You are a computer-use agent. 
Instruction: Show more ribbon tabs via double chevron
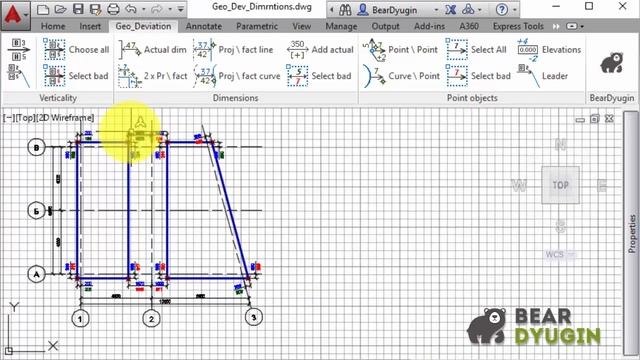tap(556, 27)
